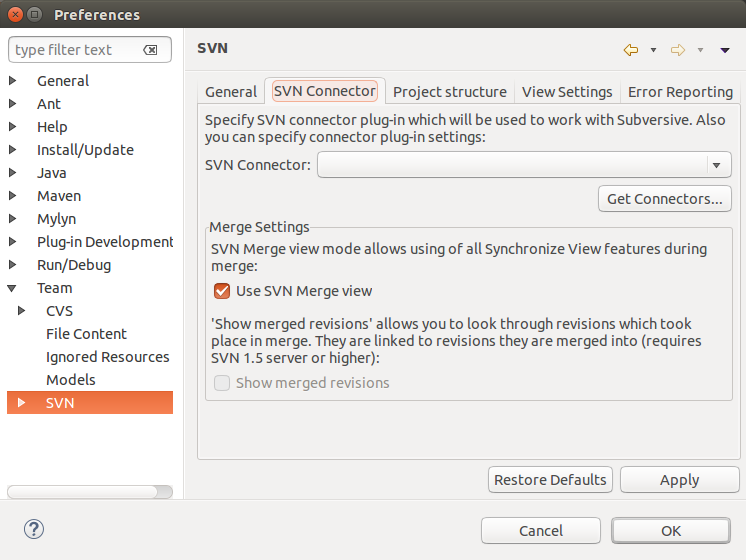Expand the Run/Debug tree node

point(13,265)
